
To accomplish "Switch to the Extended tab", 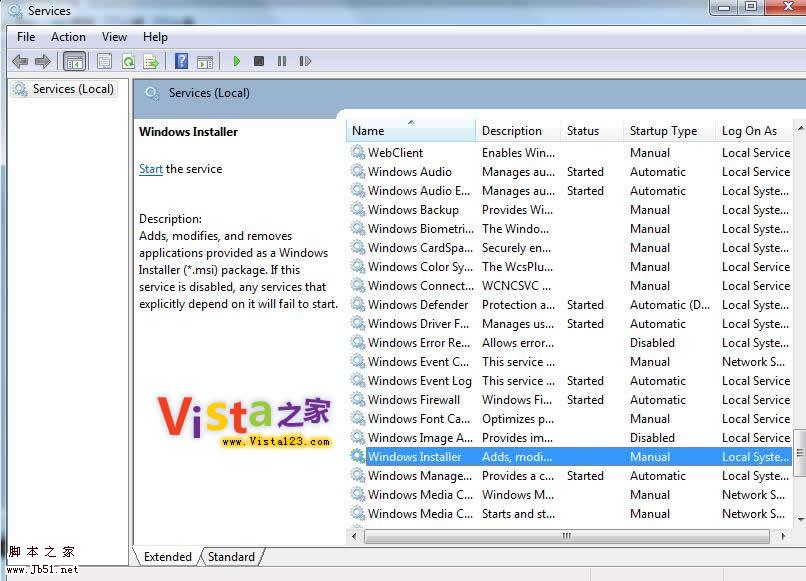I will click(168, 557).
